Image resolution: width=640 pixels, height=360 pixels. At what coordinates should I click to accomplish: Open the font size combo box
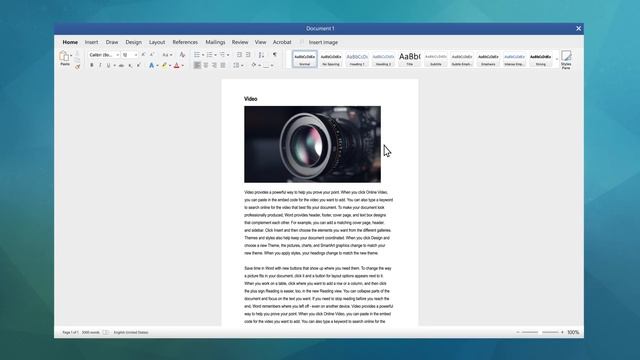[x=129, y=55]
